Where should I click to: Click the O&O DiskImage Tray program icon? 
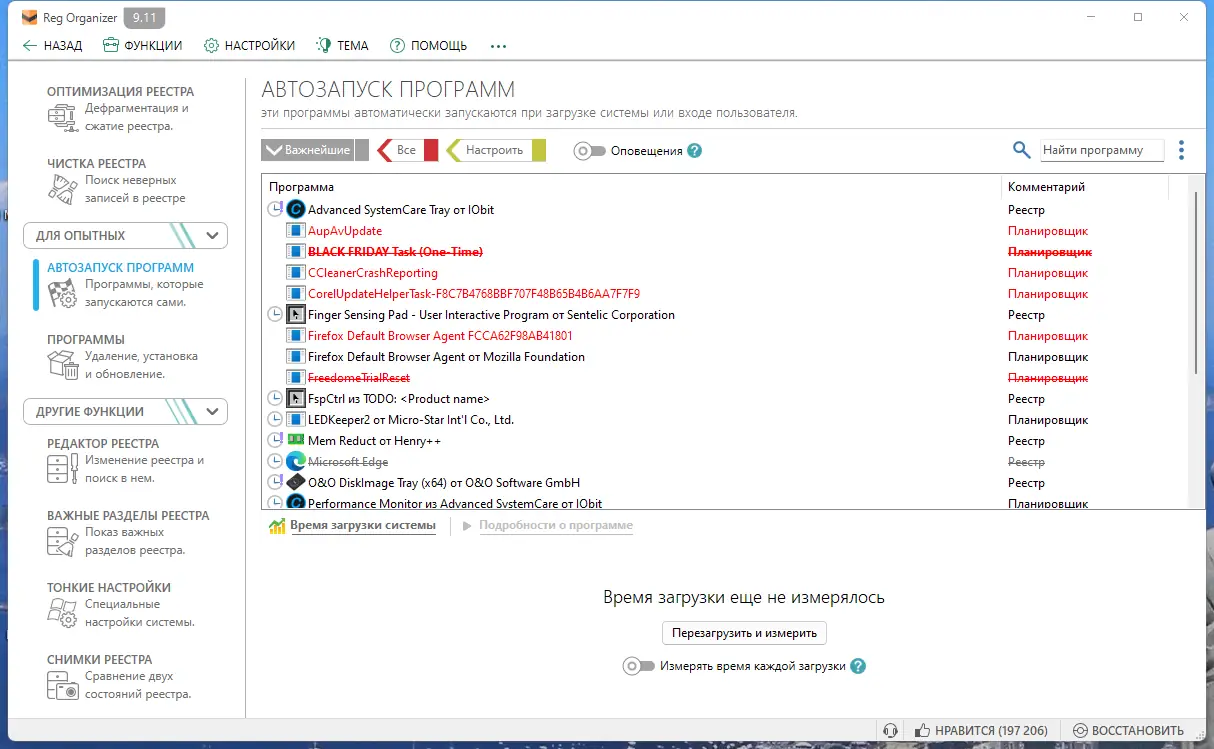pos(295,483)
